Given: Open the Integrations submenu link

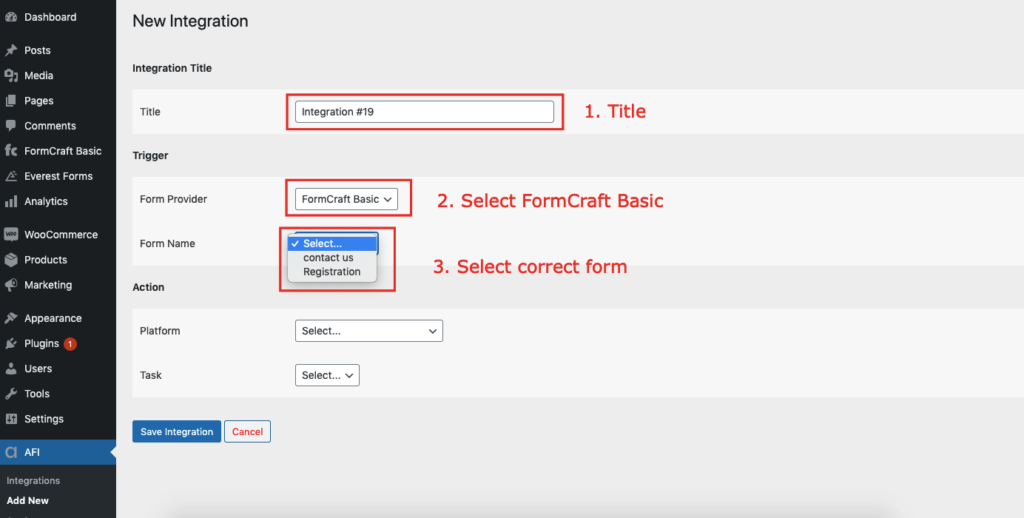Looking at the screenshot, I should click(x=33, y=481).
